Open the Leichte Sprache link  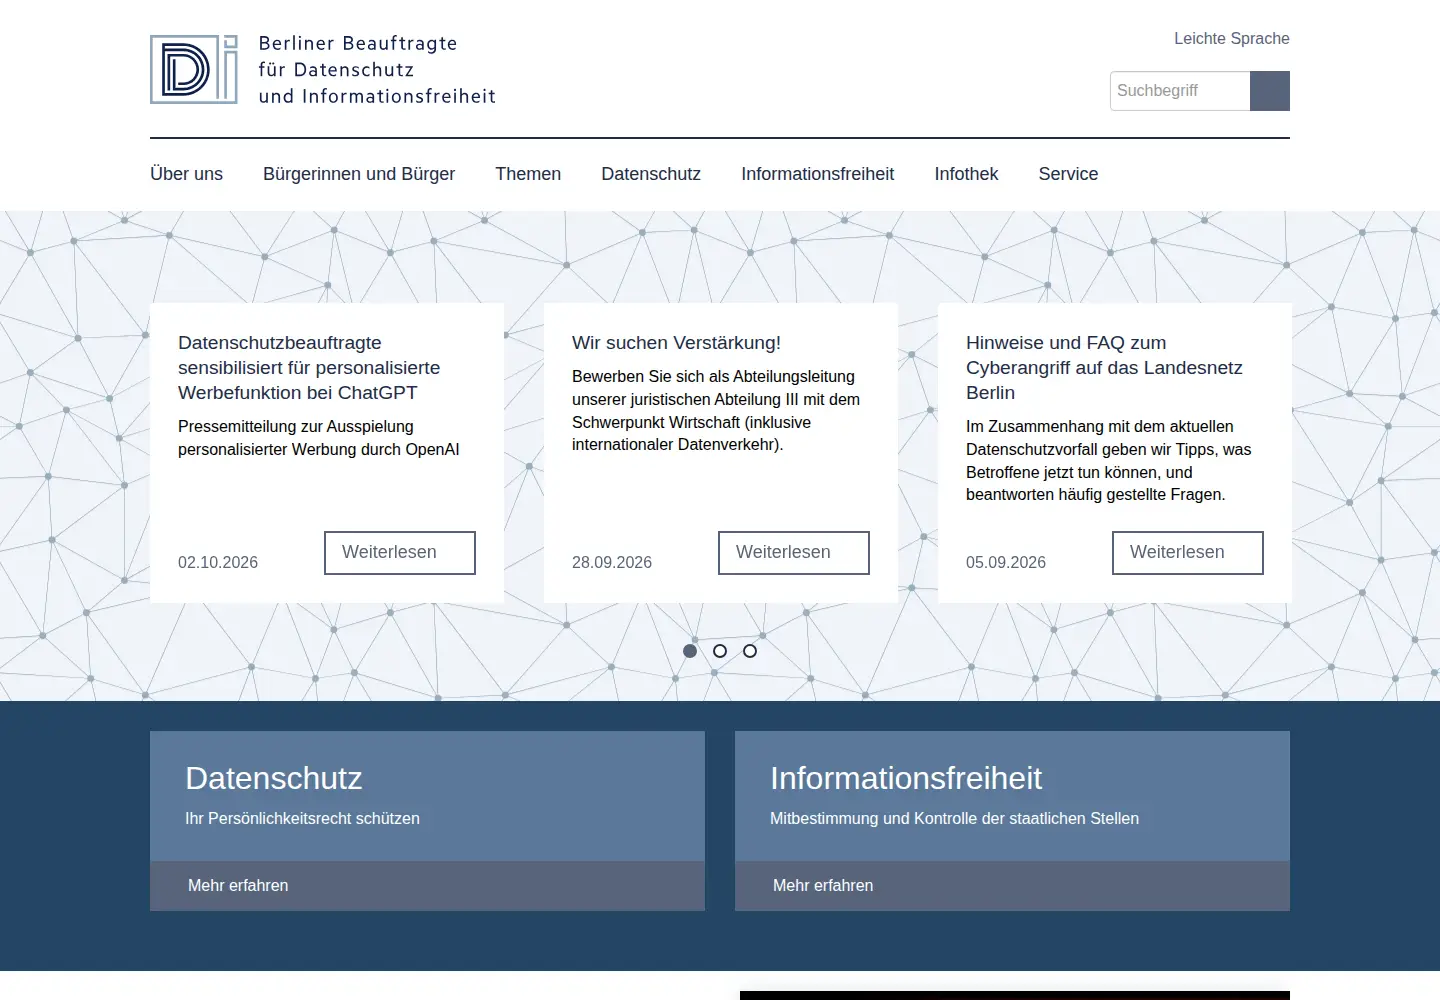point(1232,38)
